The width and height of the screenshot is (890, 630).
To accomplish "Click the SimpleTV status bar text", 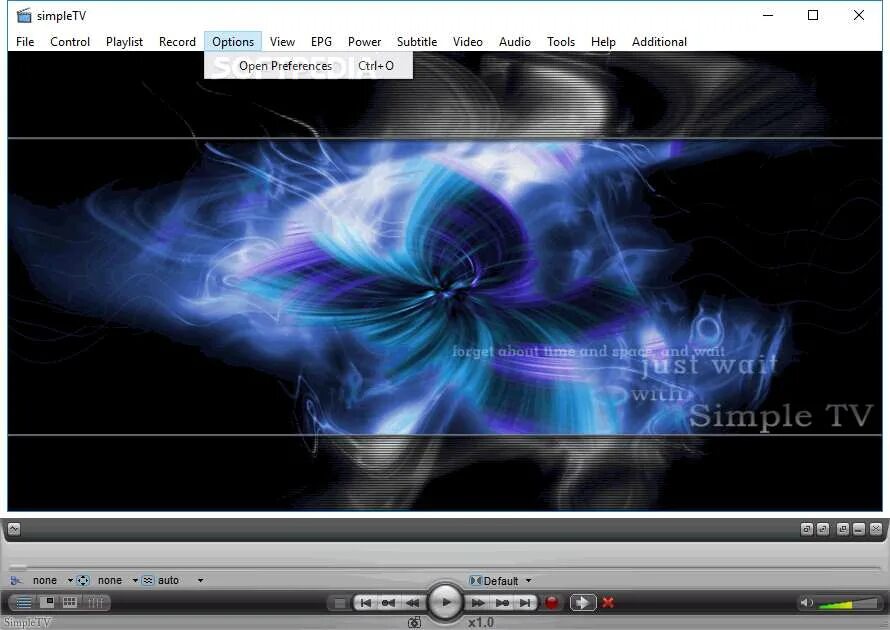I will 27,623.
